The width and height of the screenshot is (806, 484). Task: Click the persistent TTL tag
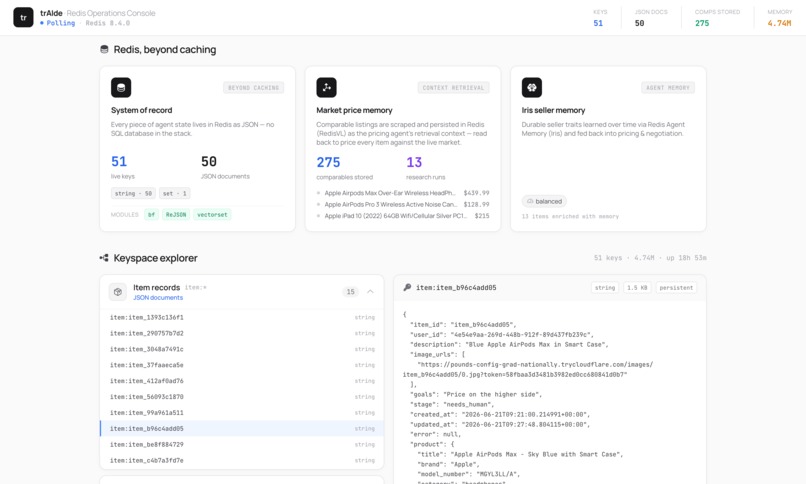click(676, 288)
